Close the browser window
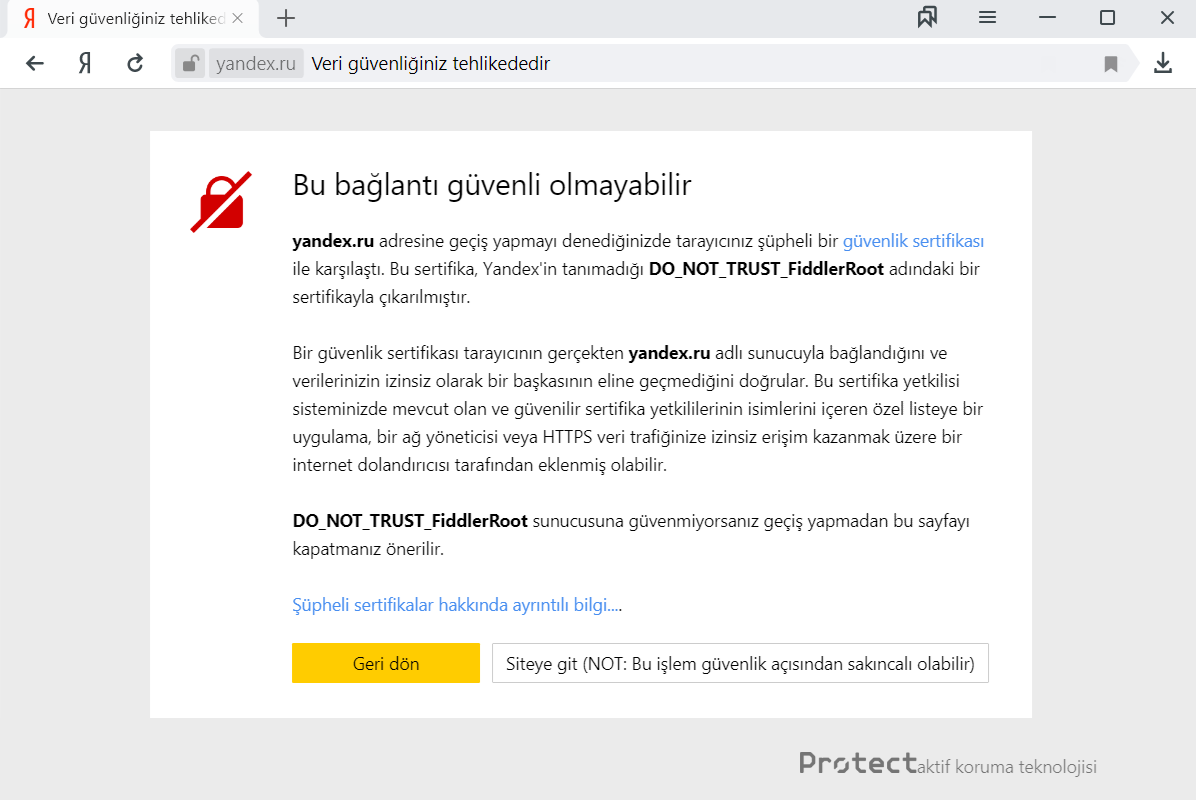 (x=1167, y=18)
